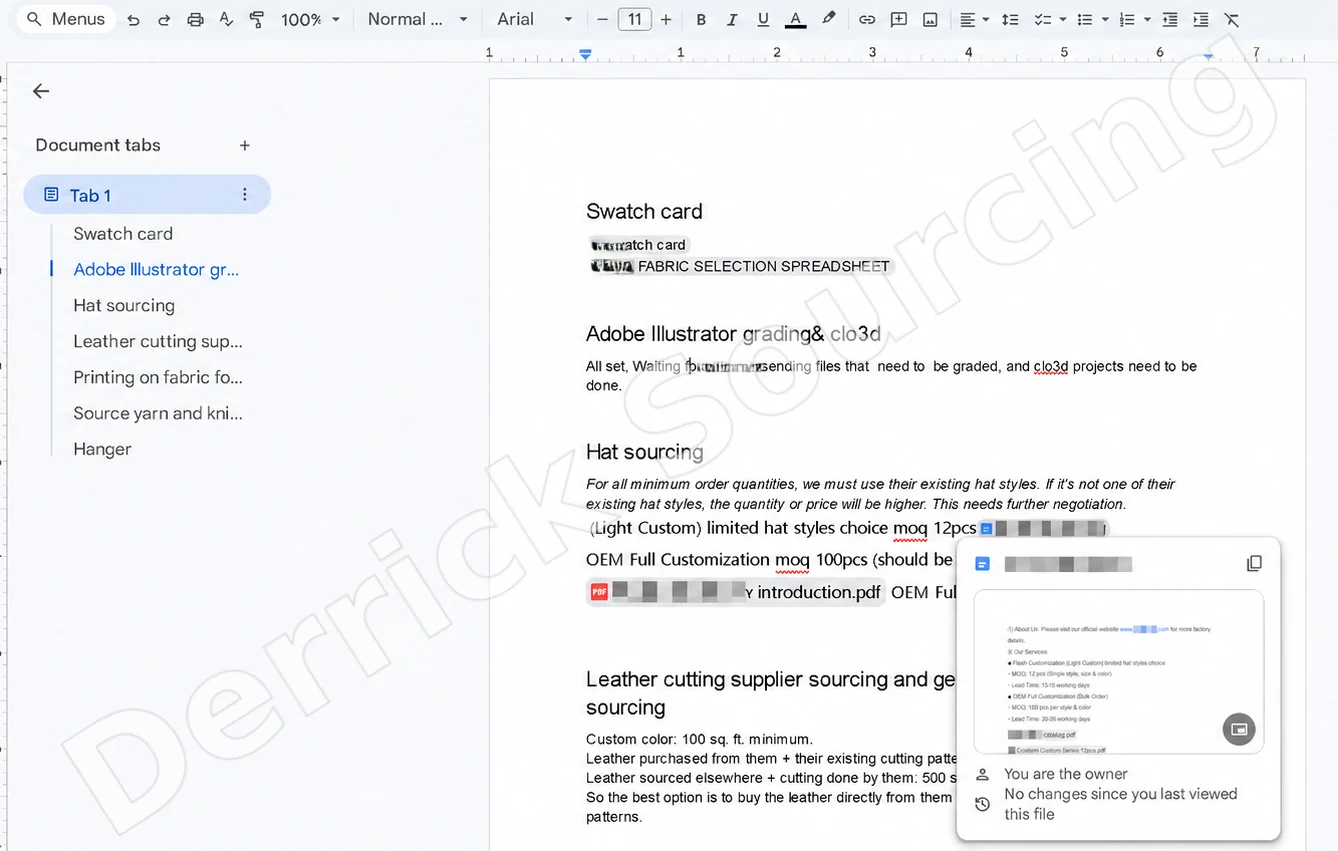Screen dimensions: 1338x851
Task: Toggle underline formatting
Action: tap(764, 20)
